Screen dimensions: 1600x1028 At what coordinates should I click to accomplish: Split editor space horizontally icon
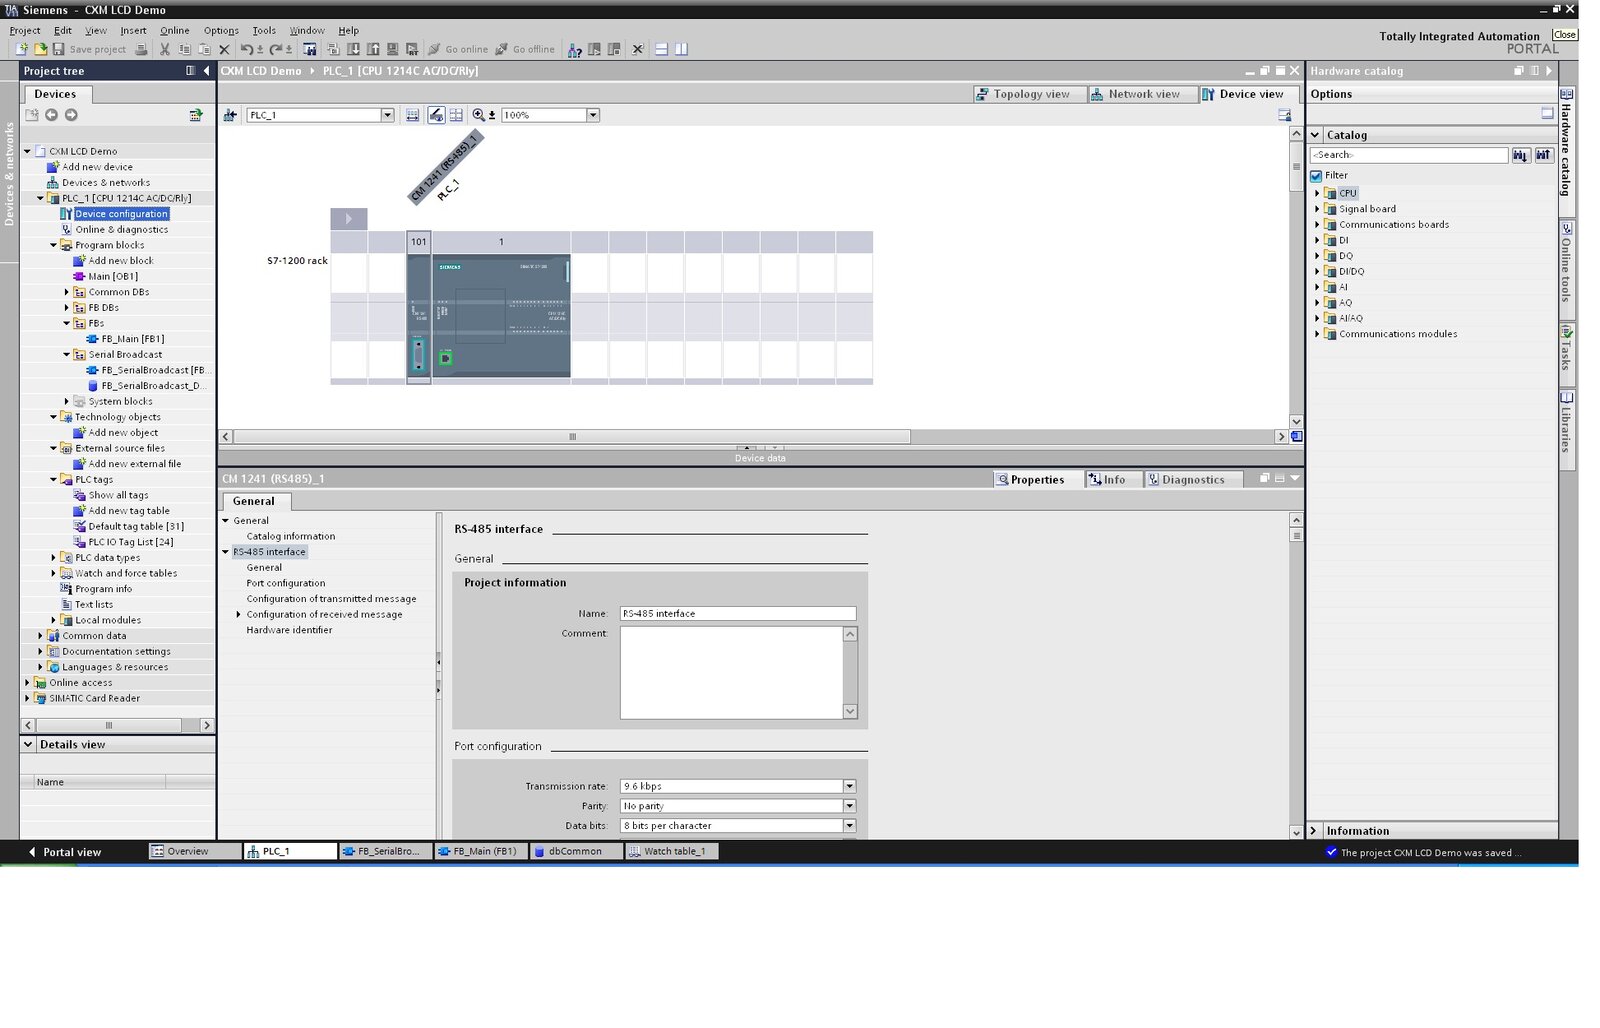661,49
